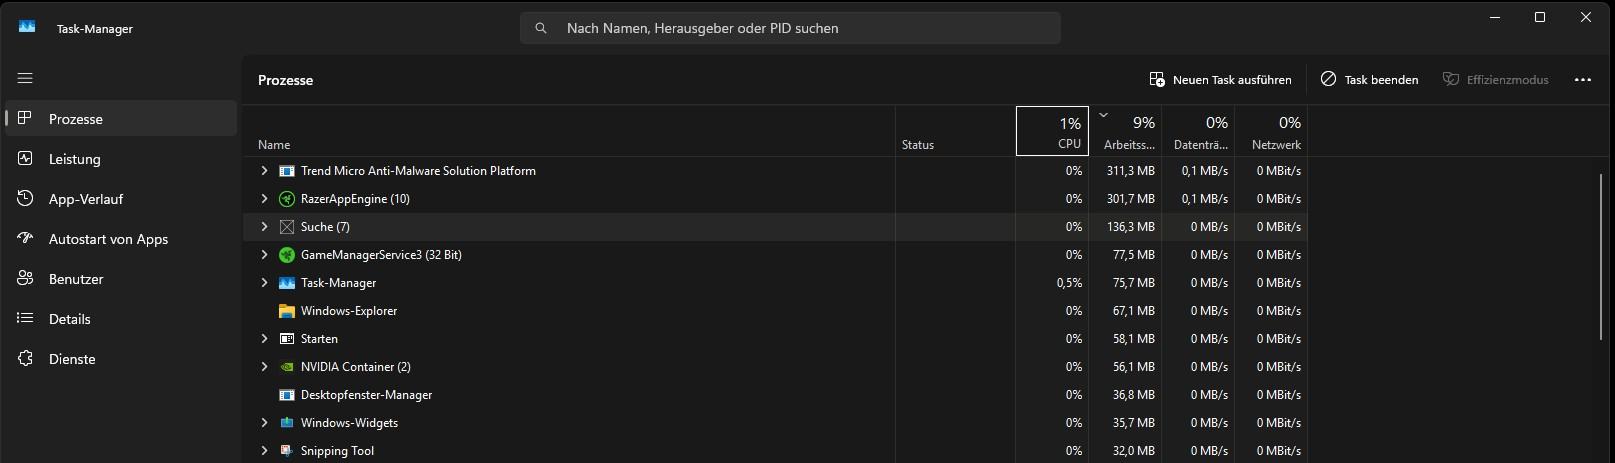
Task: Click the Windows-Explorer folder icon
Action: tap(287, 311)
